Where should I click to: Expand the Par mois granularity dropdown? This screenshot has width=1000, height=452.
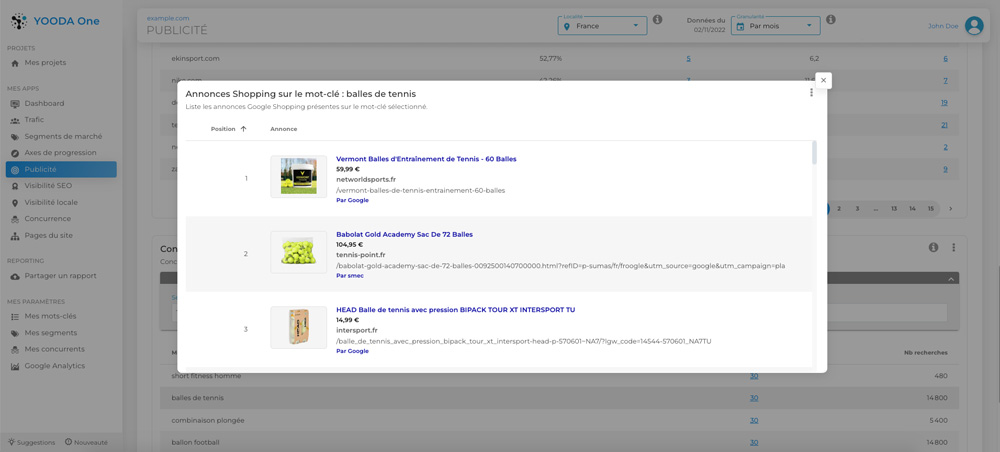tap(776, 26)
